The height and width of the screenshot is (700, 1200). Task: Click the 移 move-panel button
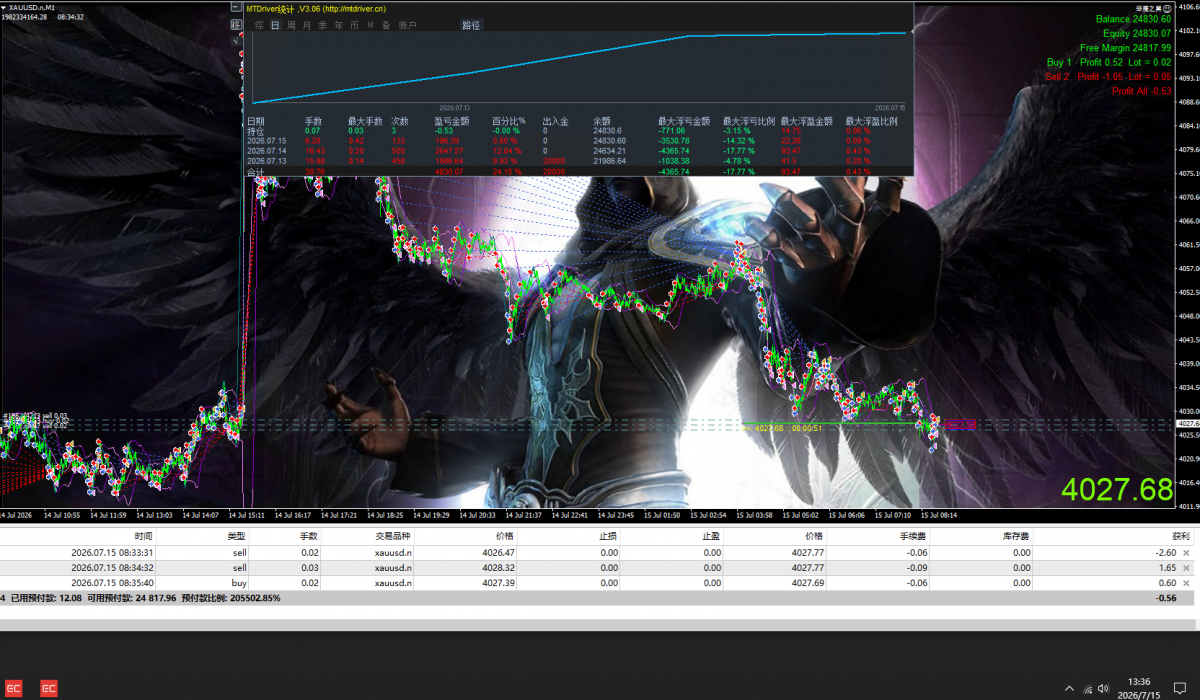click(236, 25)
